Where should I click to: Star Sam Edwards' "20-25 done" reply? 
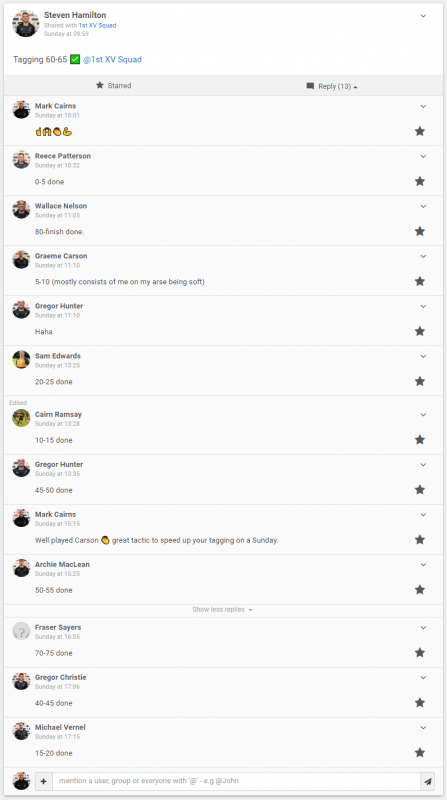(419, 381)
